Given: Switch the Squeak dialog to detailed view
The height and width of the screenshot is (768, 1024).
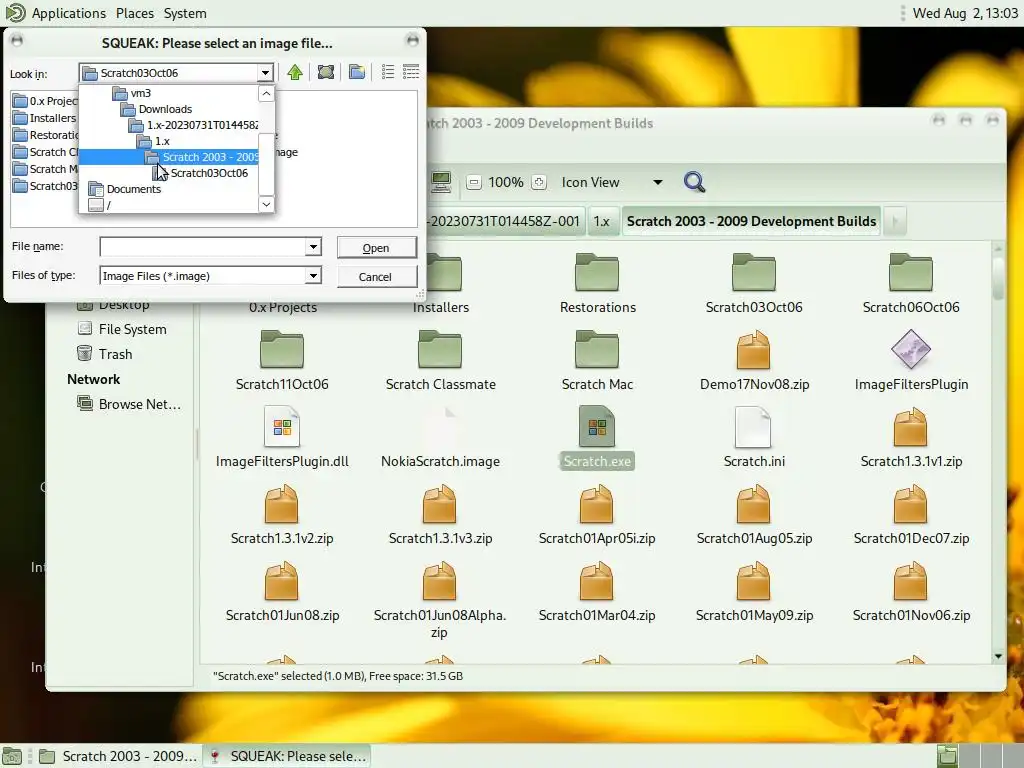Looking at the screenshot, I should 411,72.
